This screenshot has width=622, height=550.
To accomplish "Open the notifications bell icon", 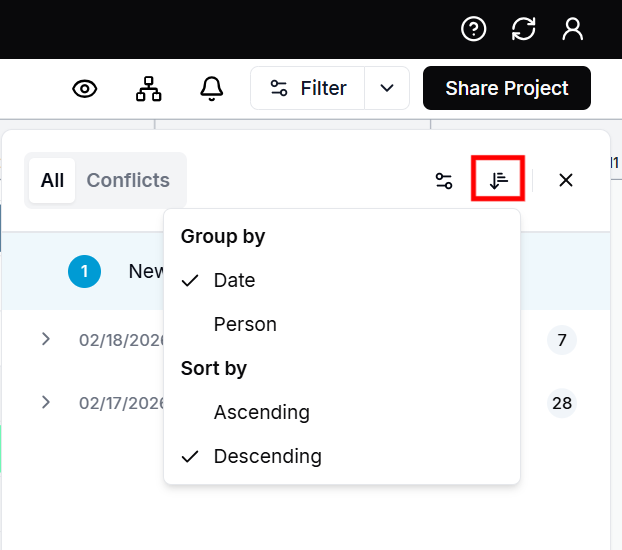I will point(211,89).
